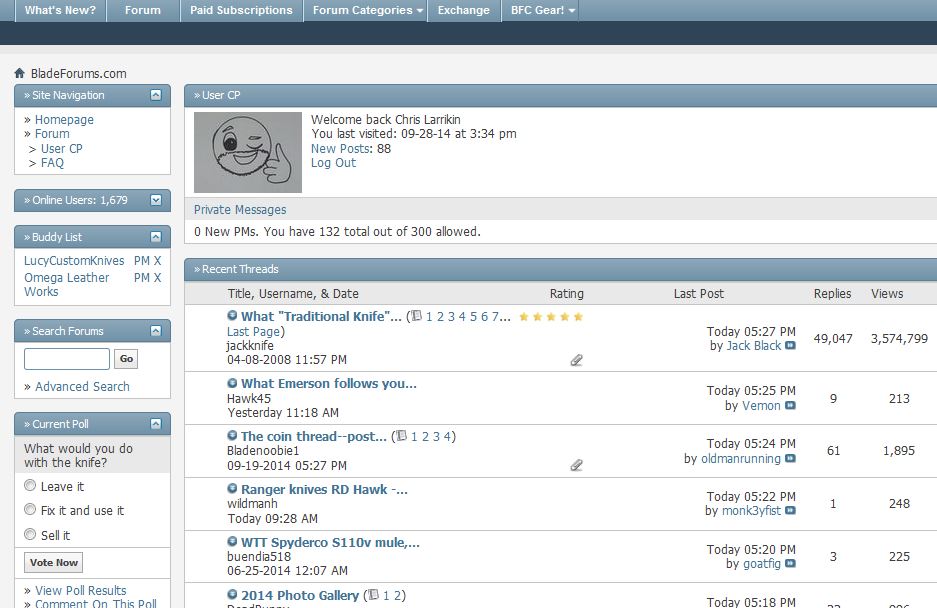
Task: Click paperclip attachment icon in coin thread row
Action: tap(576, 465)
